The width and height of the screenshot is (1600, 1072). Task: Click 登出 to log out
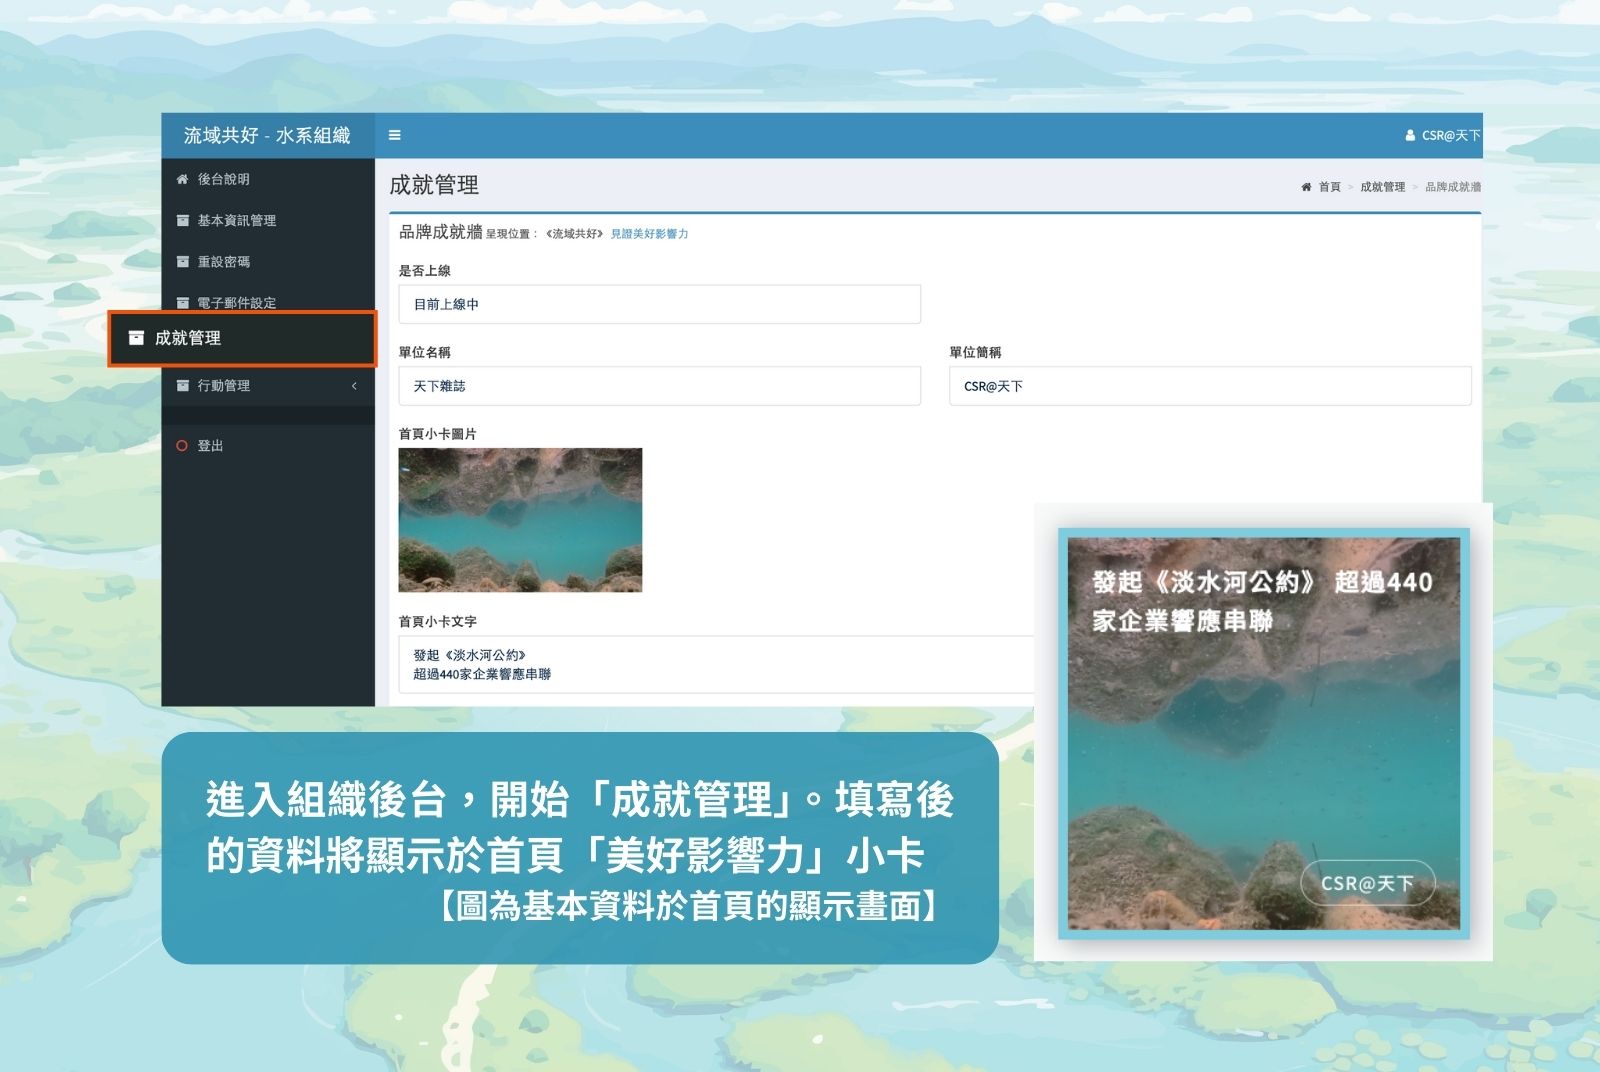[x=210, y=446]
